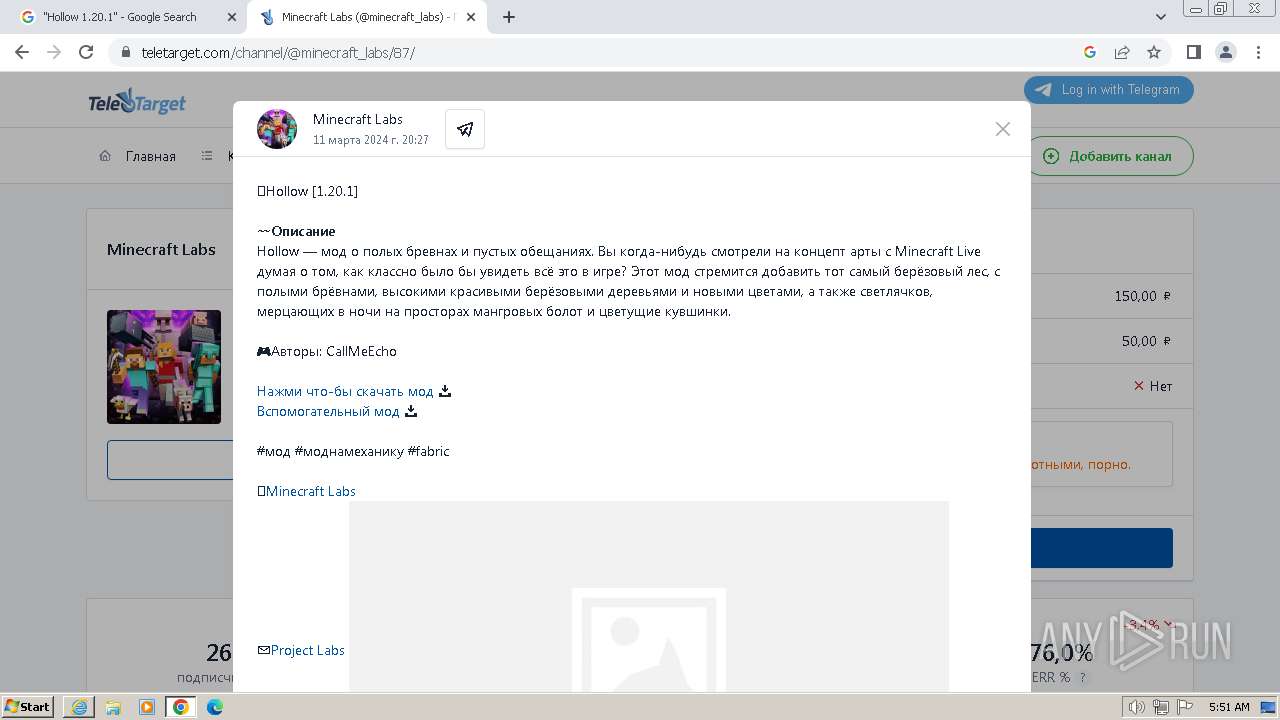The image size is (1280, 720).
Task: Click the Minecraft Labs title on background page
Action: pos(161,250)
